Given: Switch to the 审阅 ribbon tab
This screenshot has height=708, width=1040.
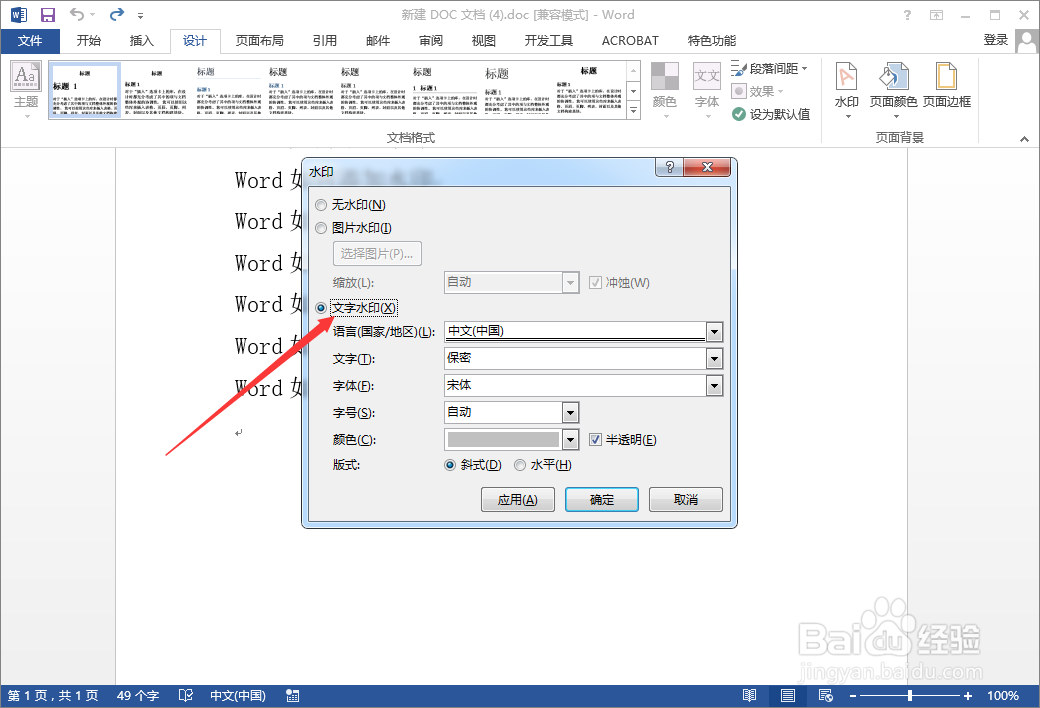Looking at the screenshot, I should click(x=430, y=40).
